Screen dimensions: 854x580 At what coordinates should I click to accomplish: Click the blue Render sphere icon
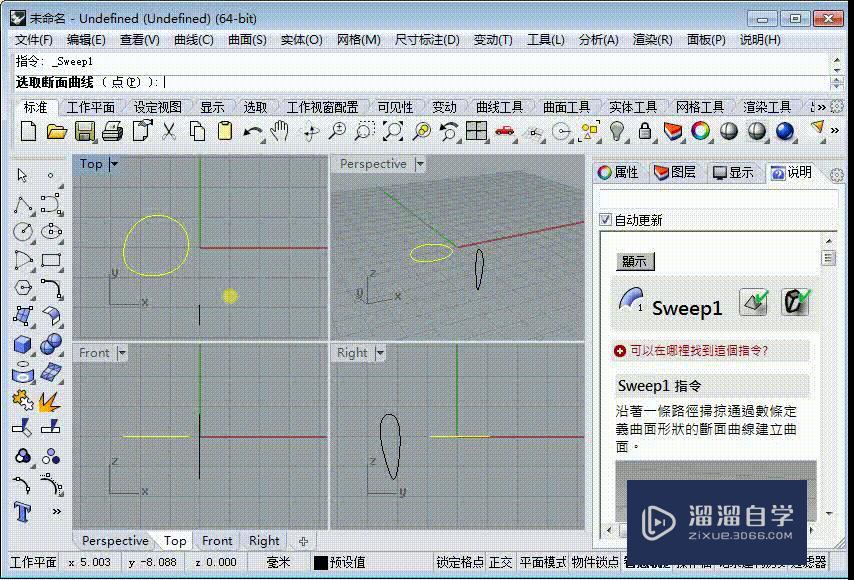tap(785, 131)
